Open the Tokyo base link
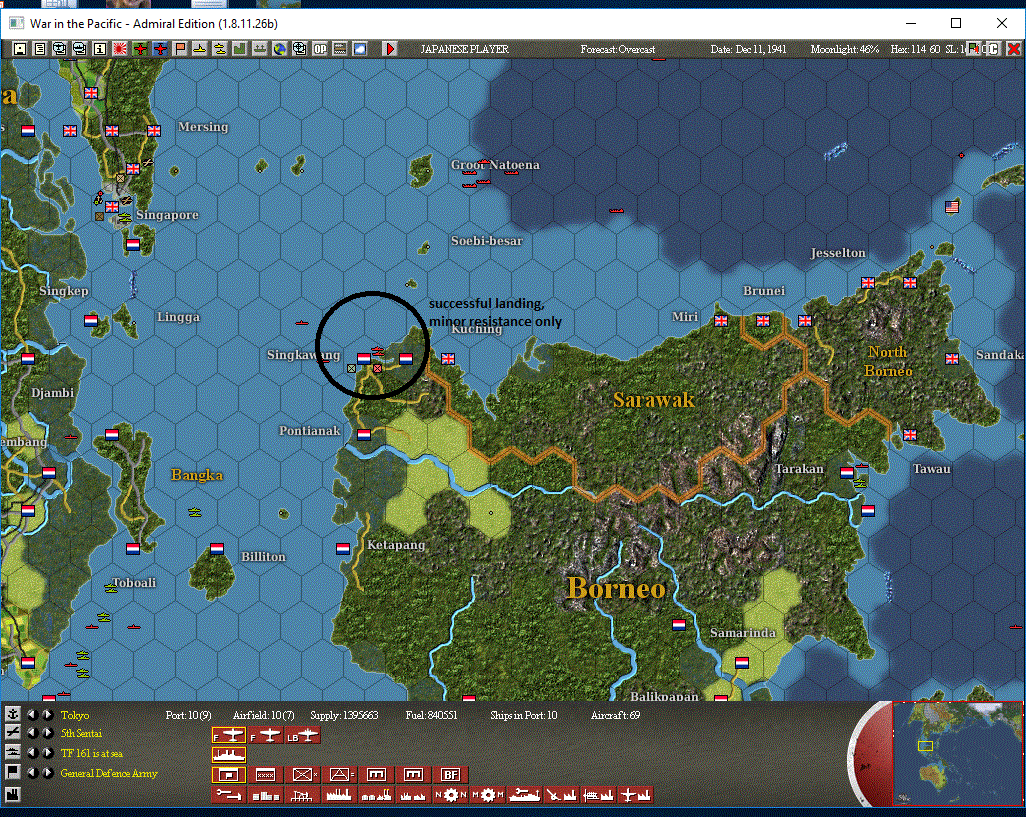 point(75,715)
